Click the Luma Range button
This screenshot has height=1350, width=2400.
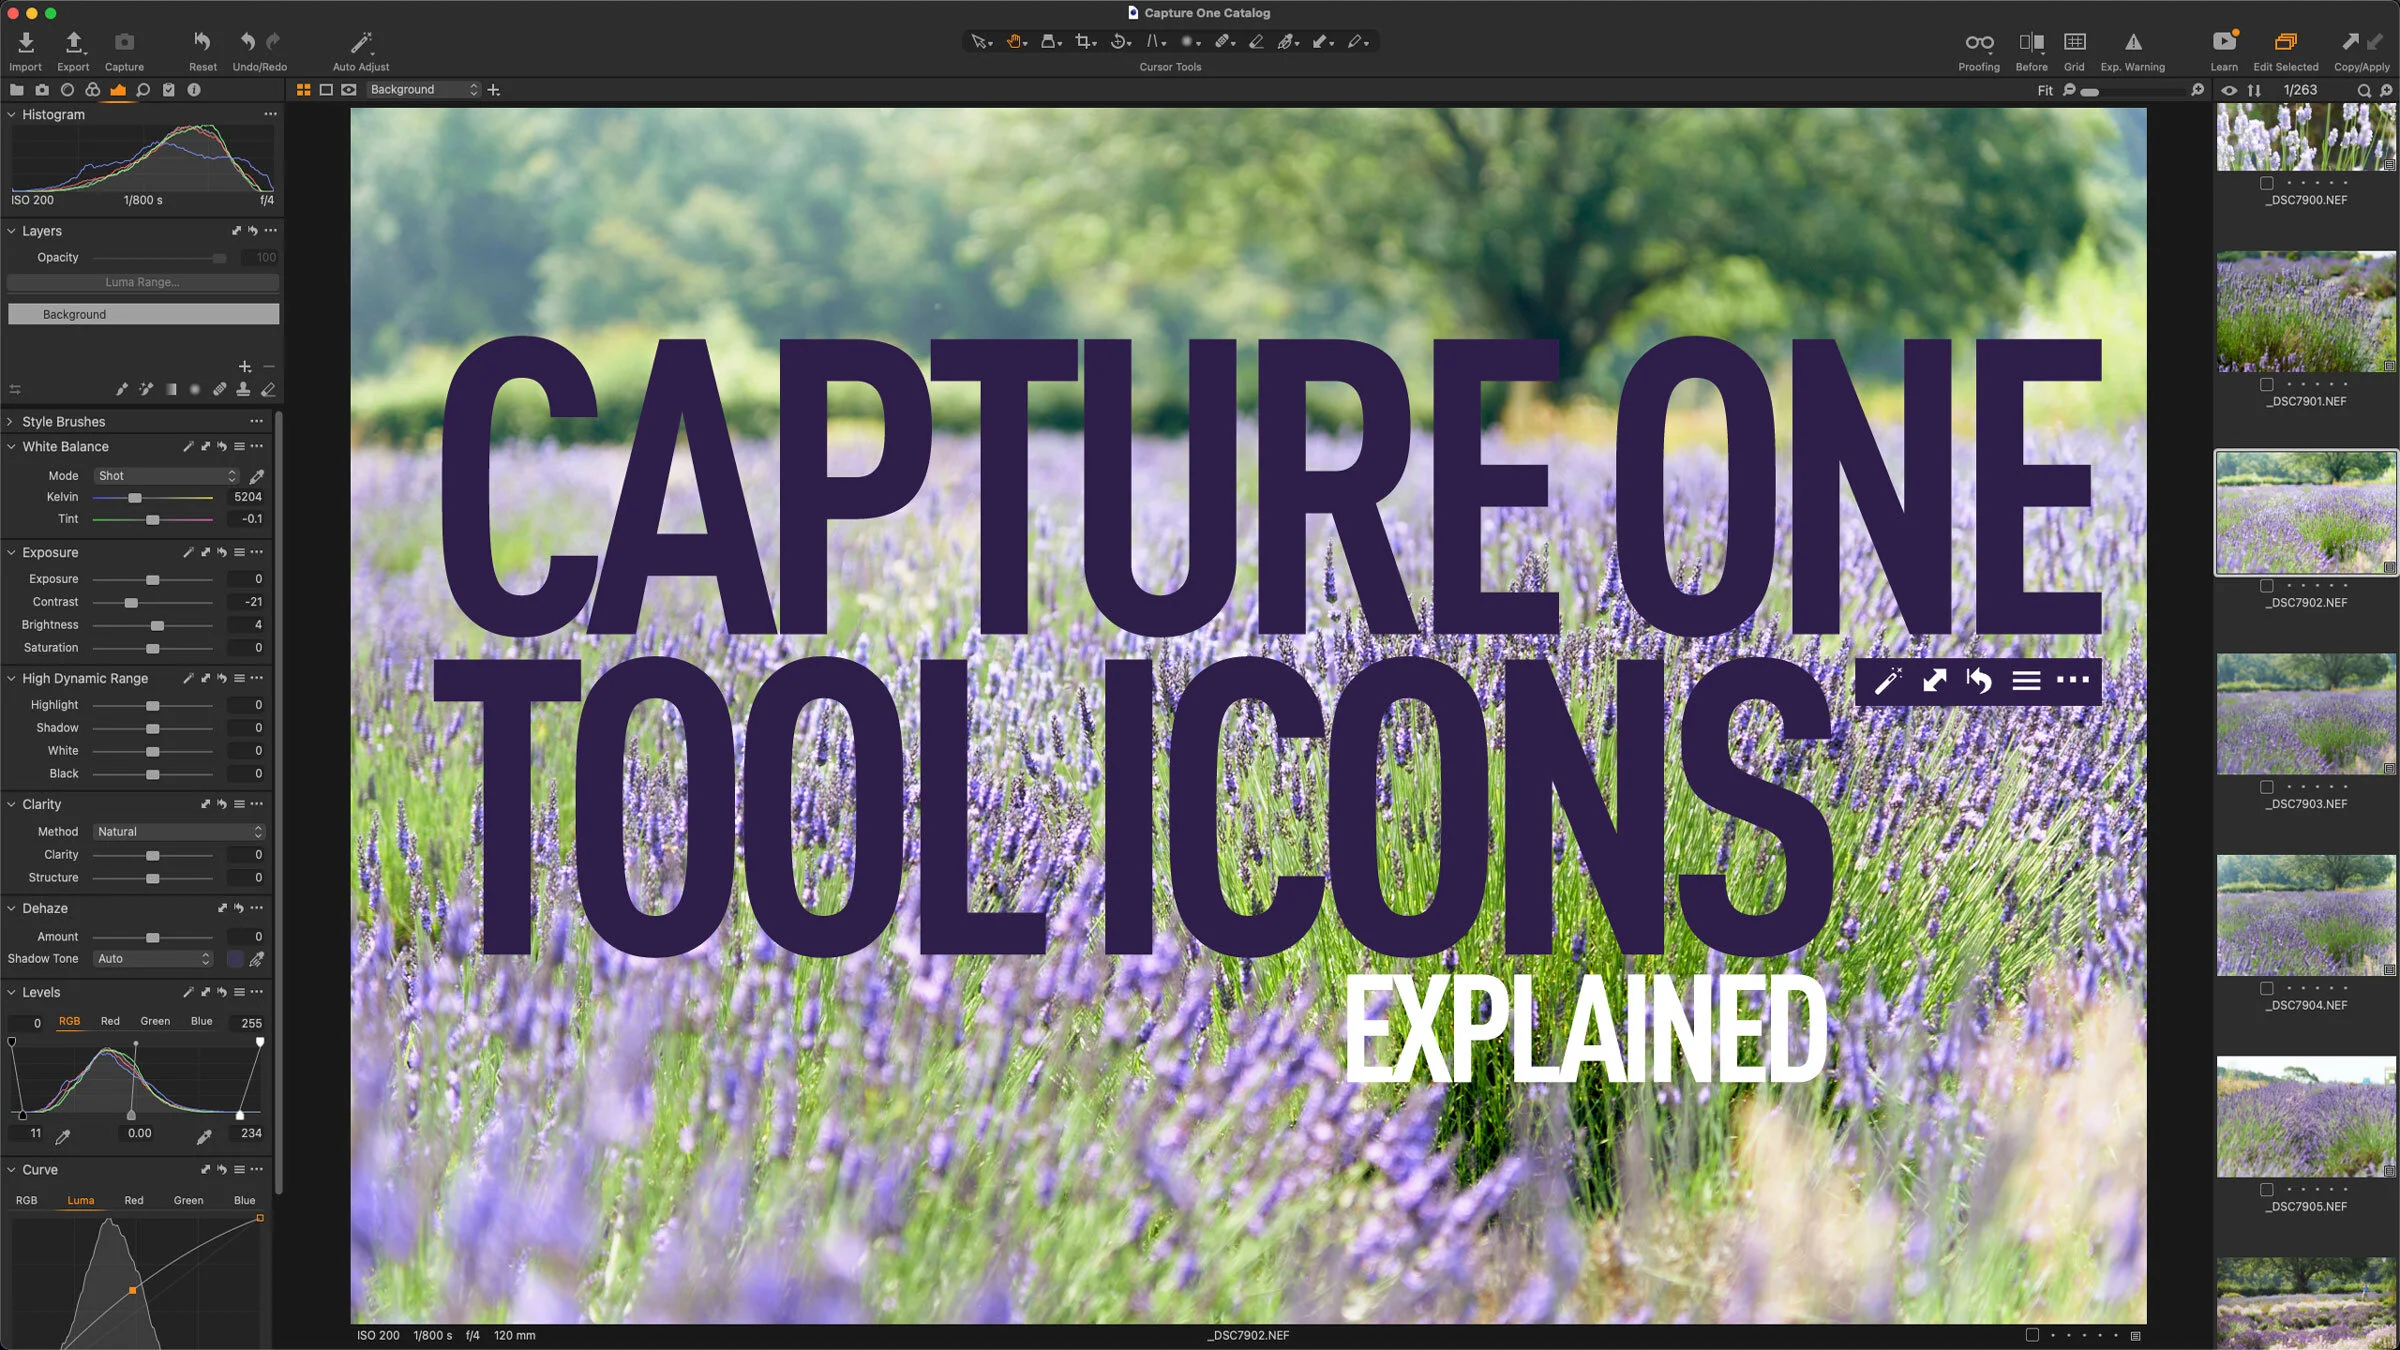[143, 282]
